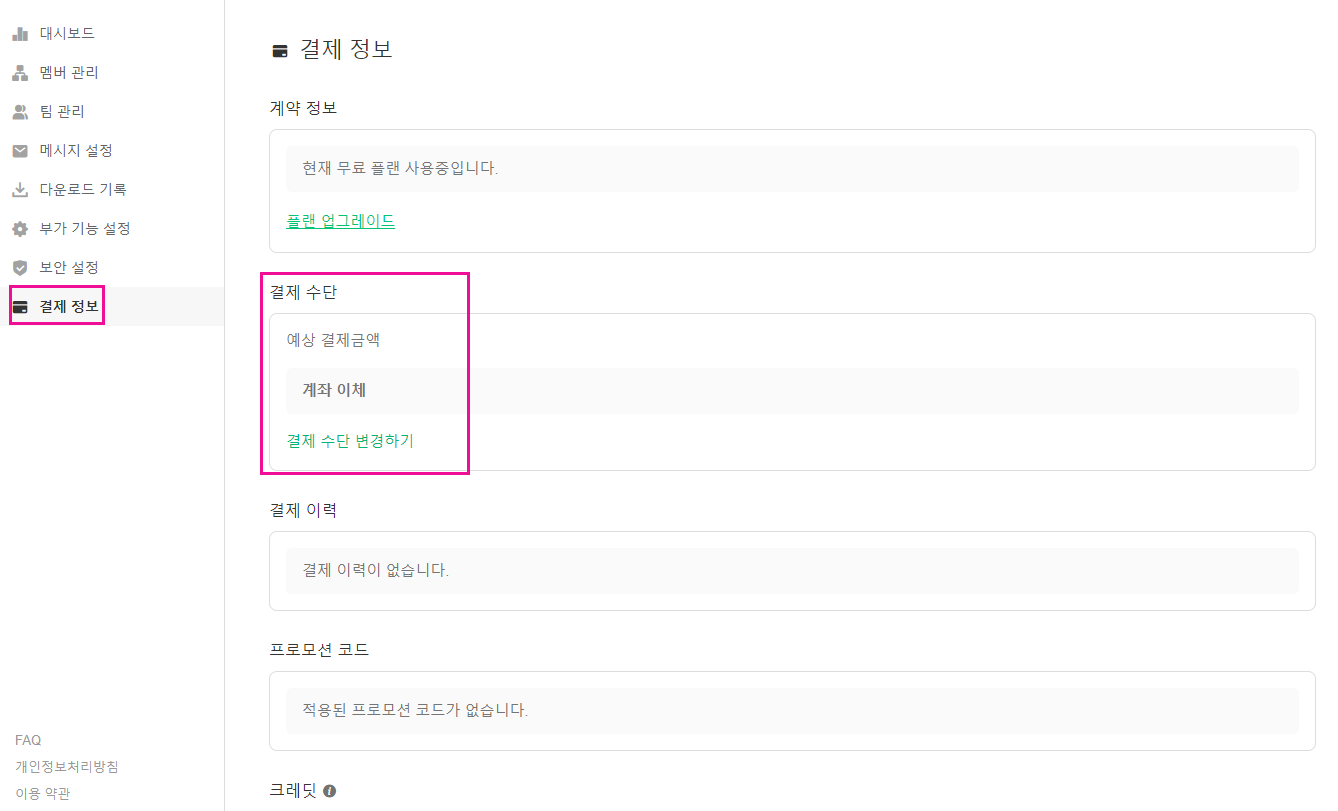This screenshot has height=811, width=1338.
Task: Click the 결제 이력이 없습니다 message box
Action: [791, 570]
